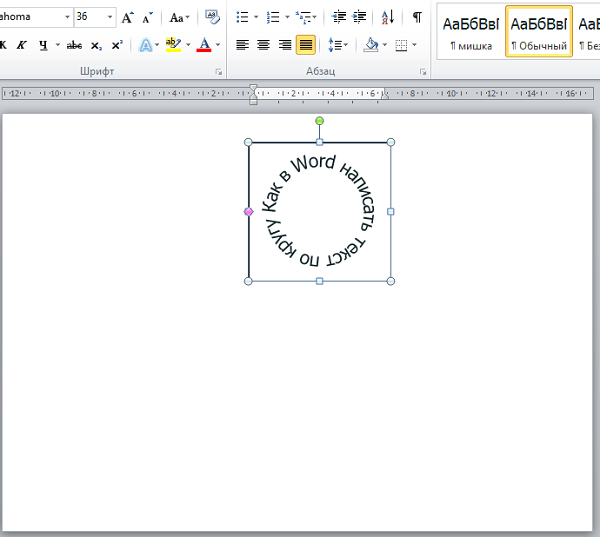
Task: Select the мишка style
Action: (471, 31)
